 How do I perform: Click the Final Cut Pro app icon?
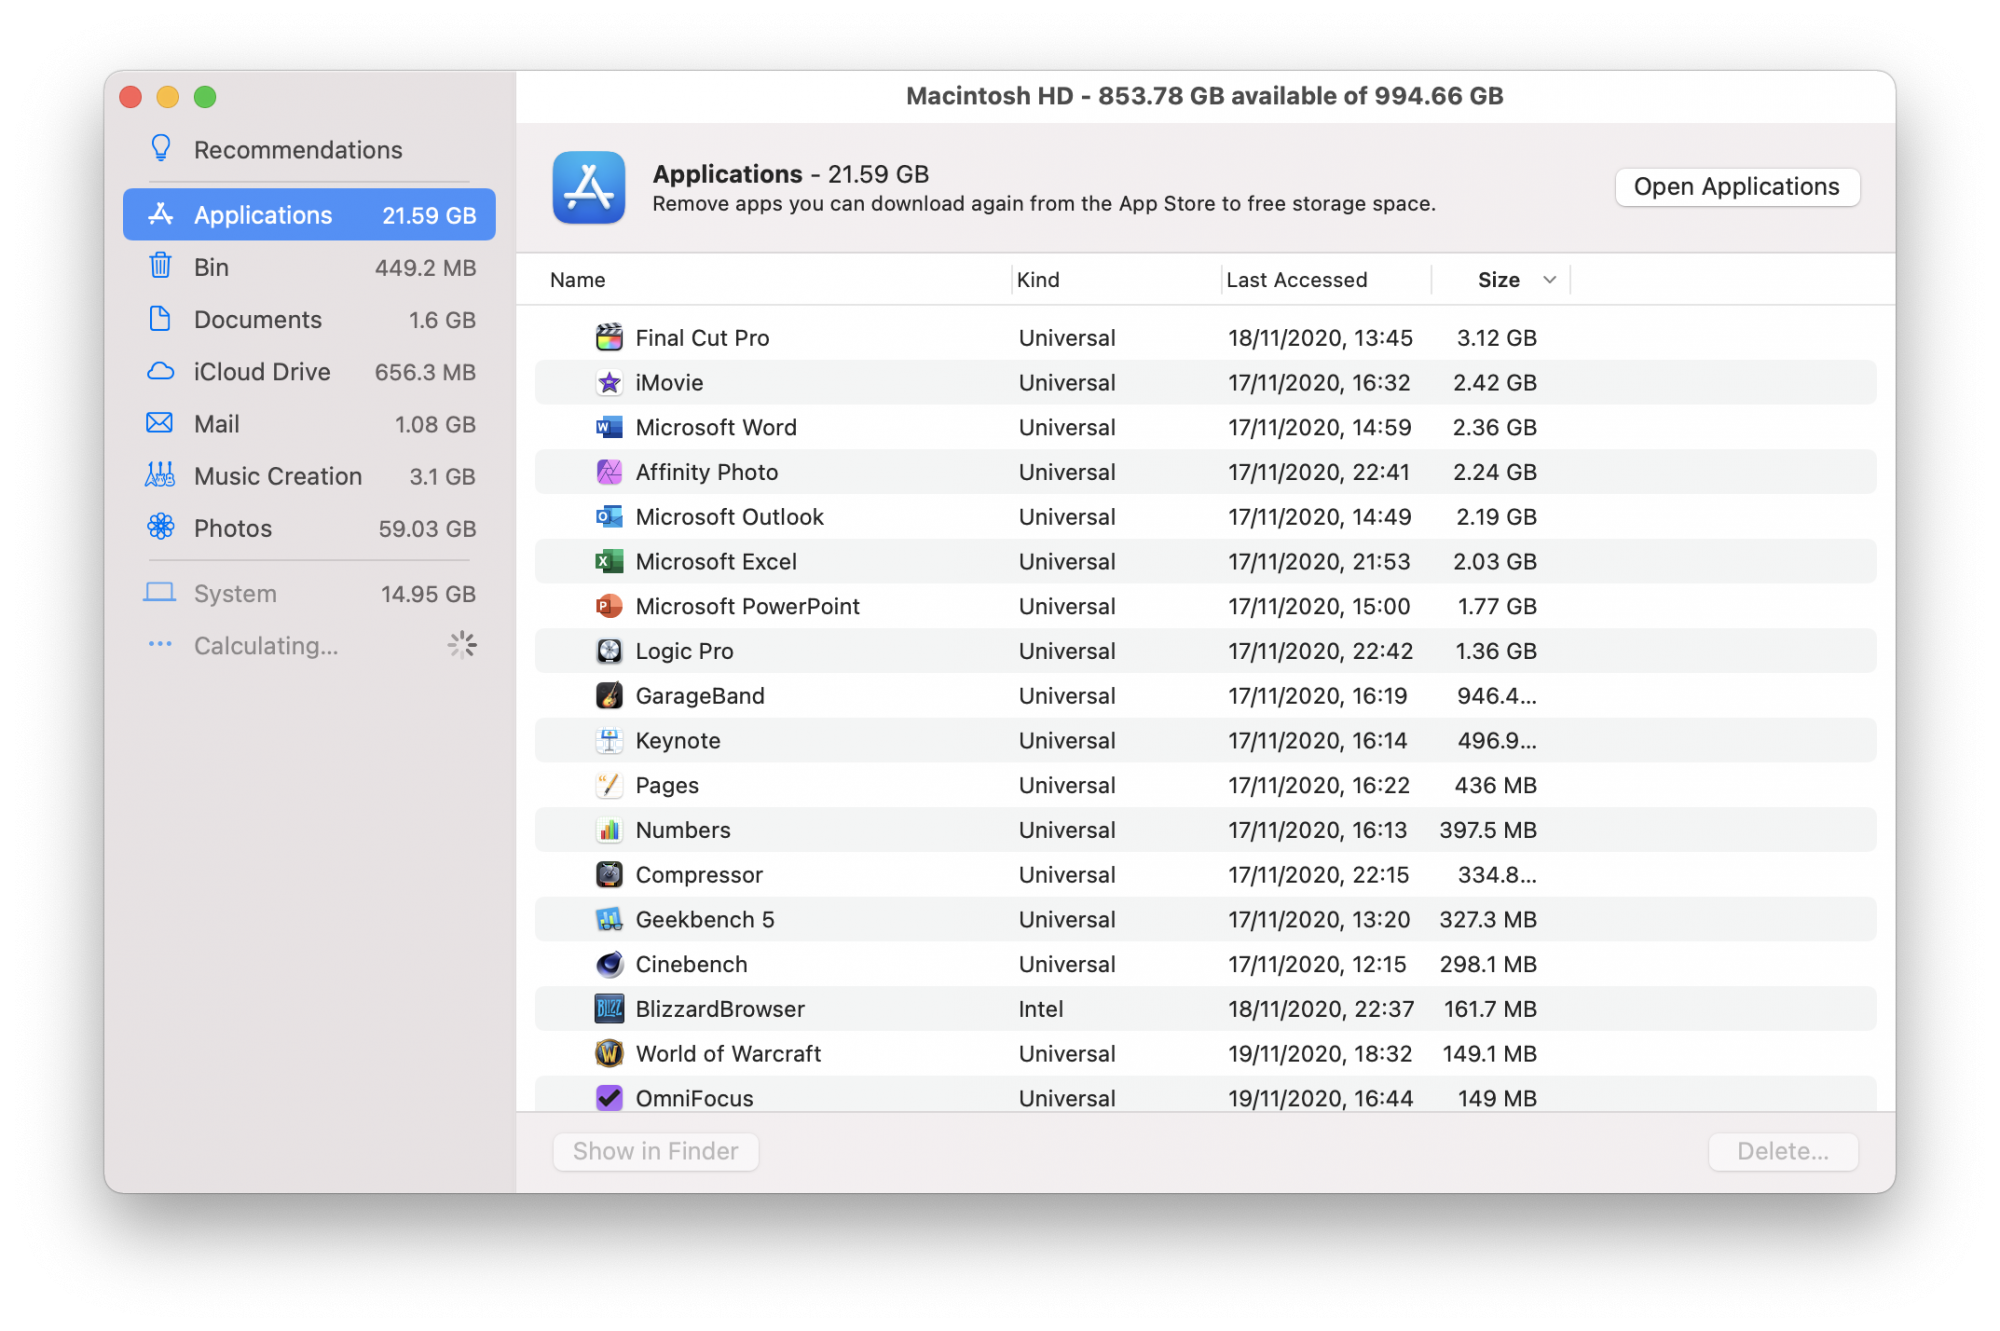pyautogui.click(x=609, y=338)
